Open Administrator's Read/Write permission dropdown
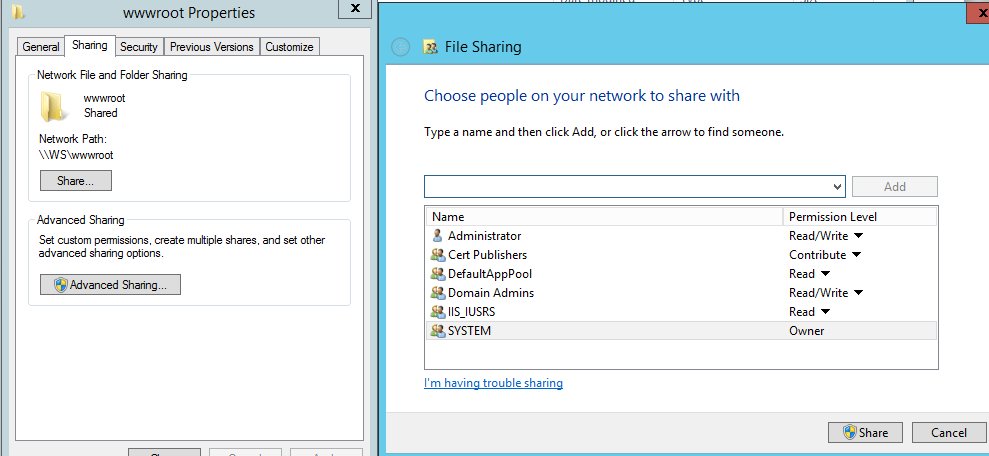The image size is (989, 456). pyautogui.click(x=857, y=236)
